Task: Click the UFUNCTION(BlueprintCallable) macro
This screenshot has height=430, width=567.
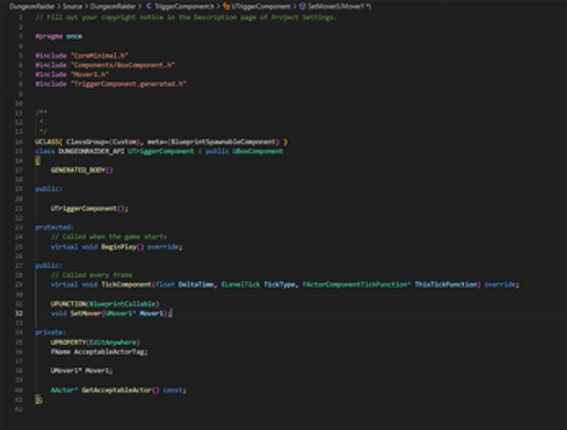Action: tap(105, 304)
